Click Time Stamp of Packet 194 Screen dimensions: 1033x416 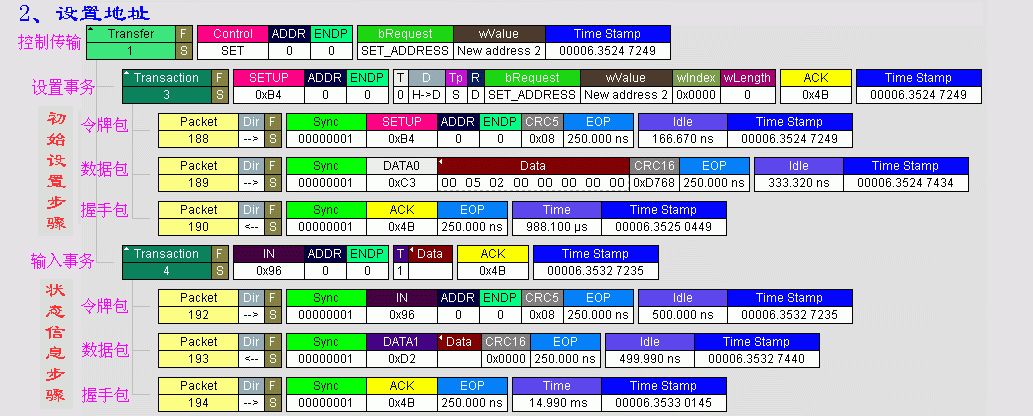(663, 402)
